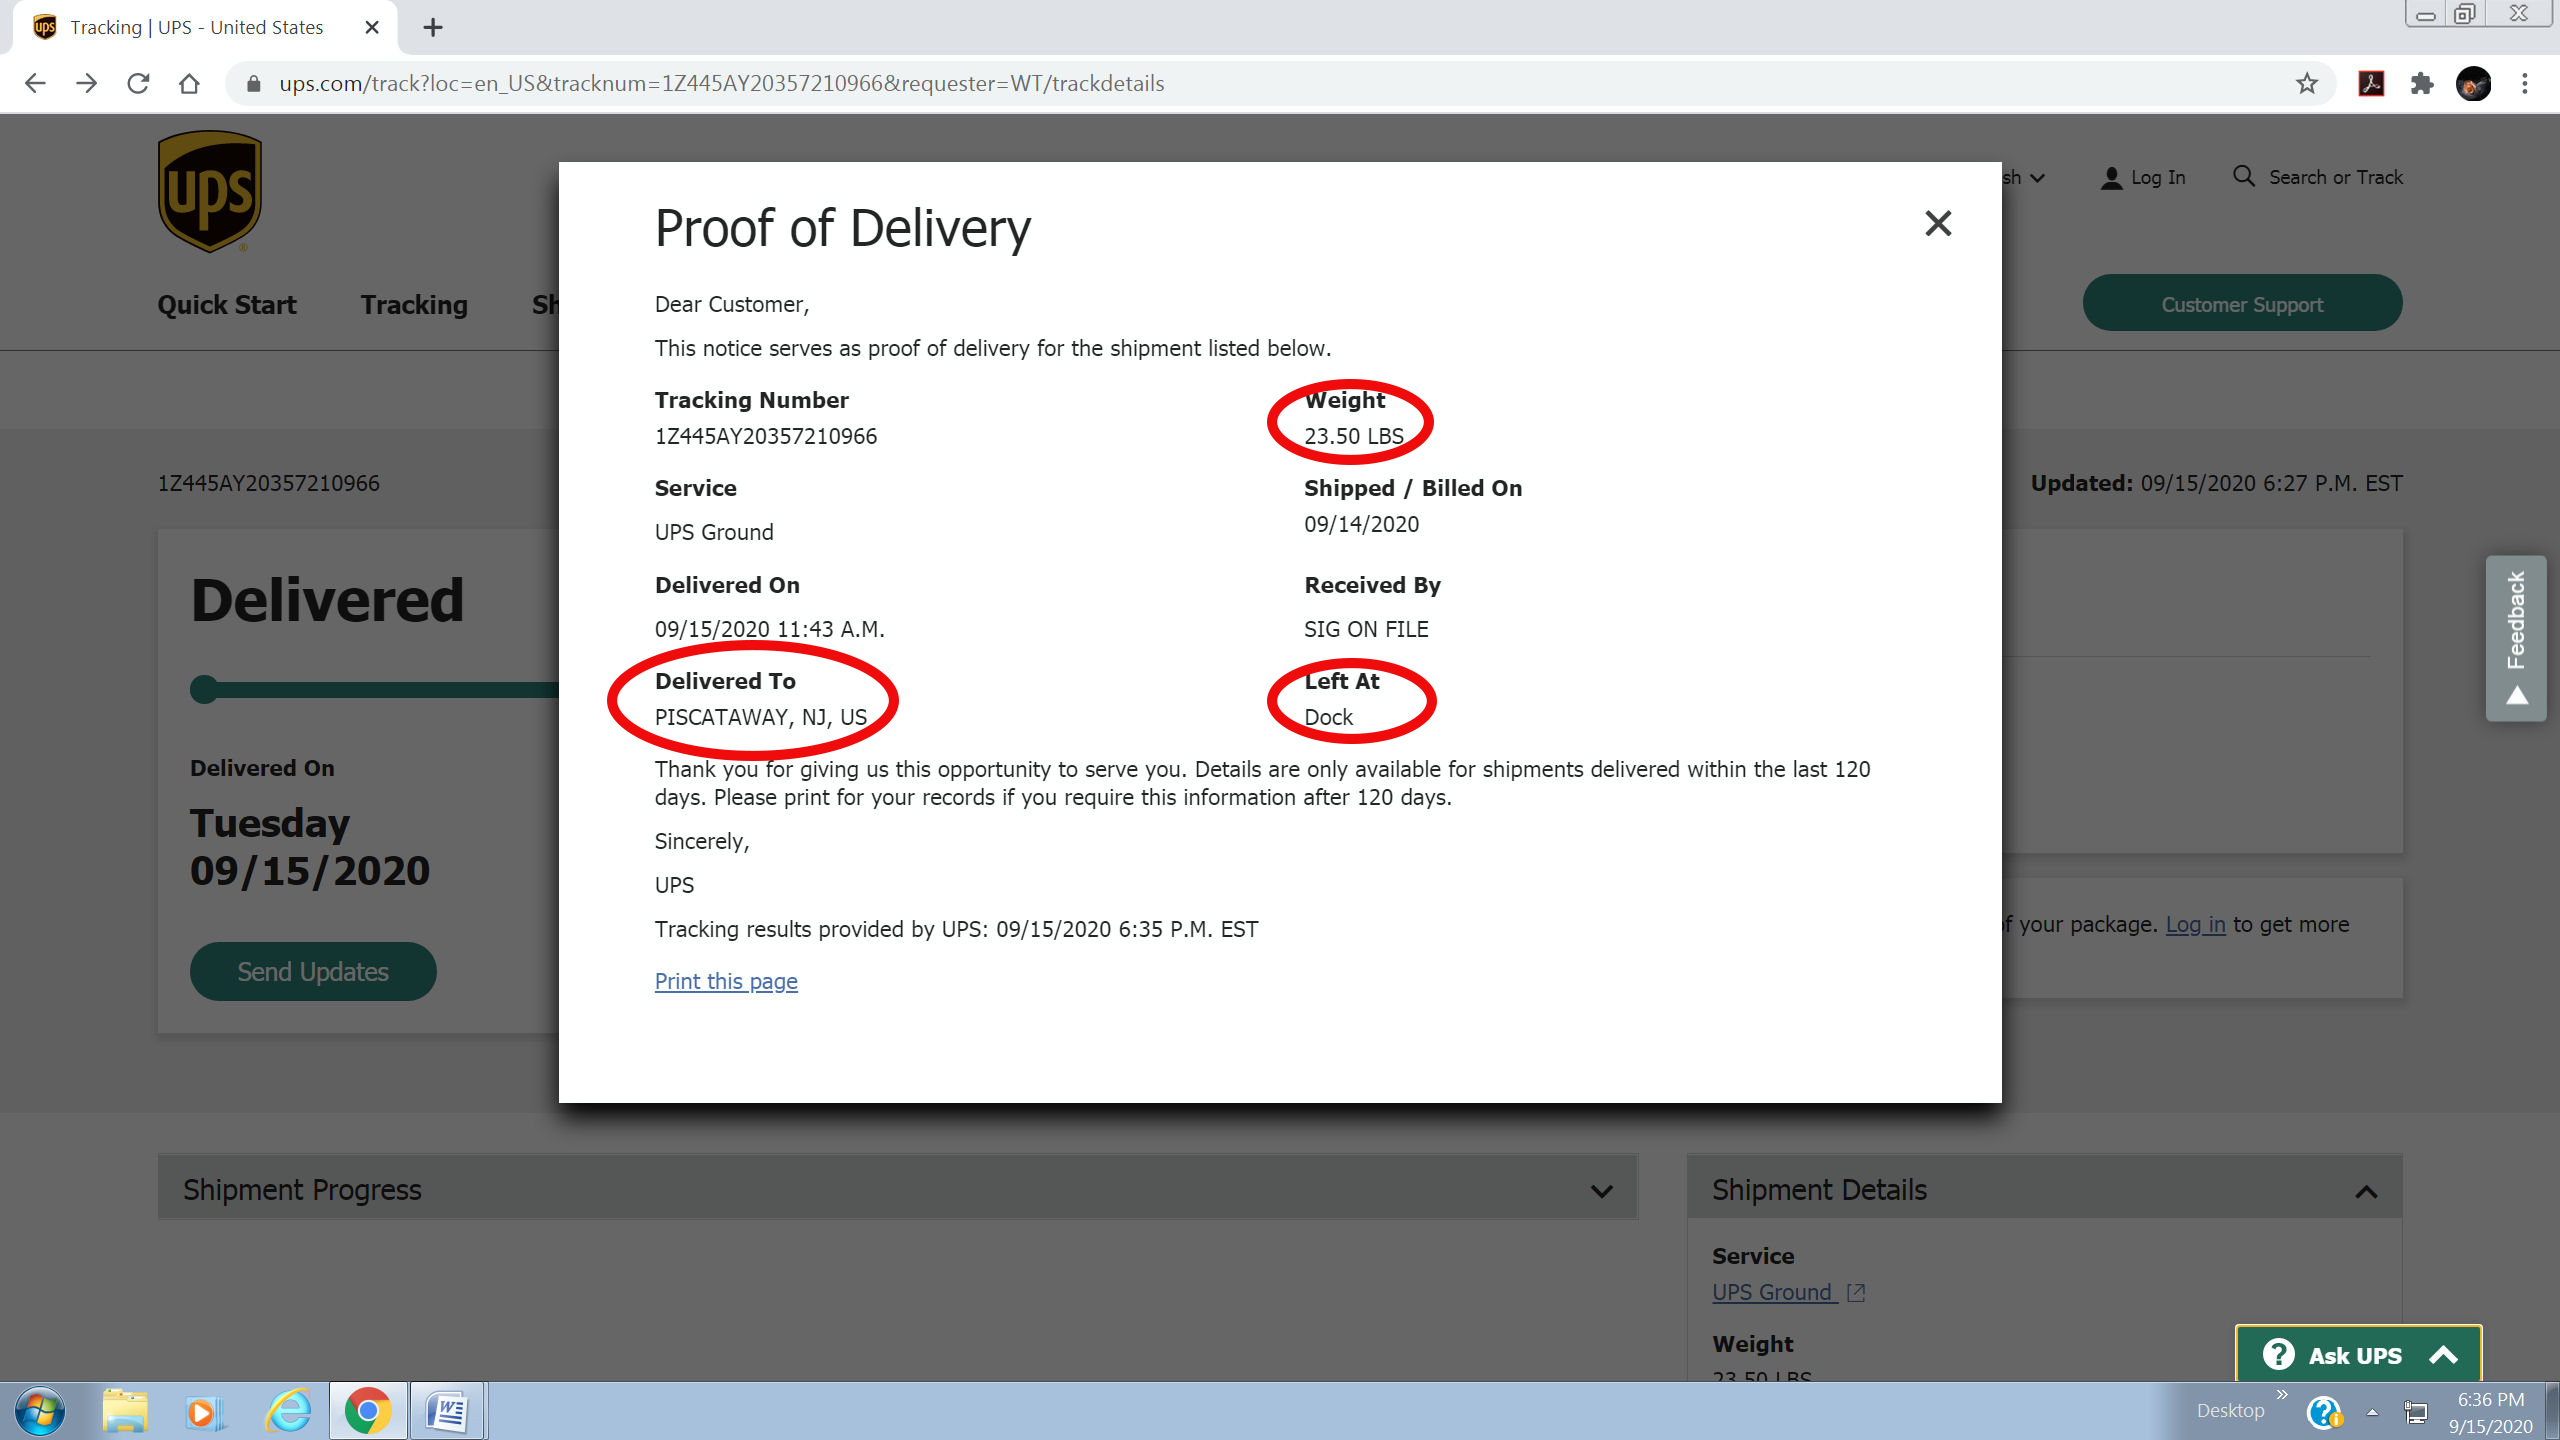Click Log In in the header
Viewport: 2560px width, 1440px height.
[x=2143, y=177]
